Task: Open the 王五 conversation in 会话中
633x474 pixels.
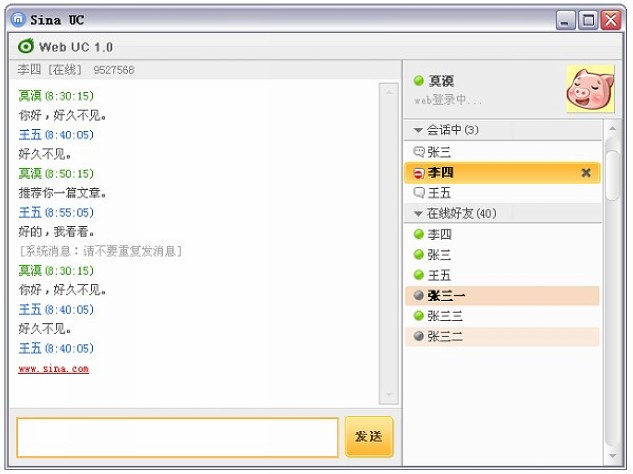Action: tap(503, 193)
